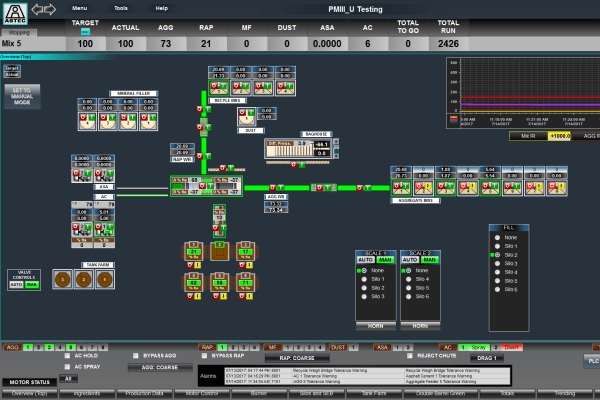This screenshot has height=400, width=600.
Task: Click the Target value 100 field
Action: click(x=85, y=44)
